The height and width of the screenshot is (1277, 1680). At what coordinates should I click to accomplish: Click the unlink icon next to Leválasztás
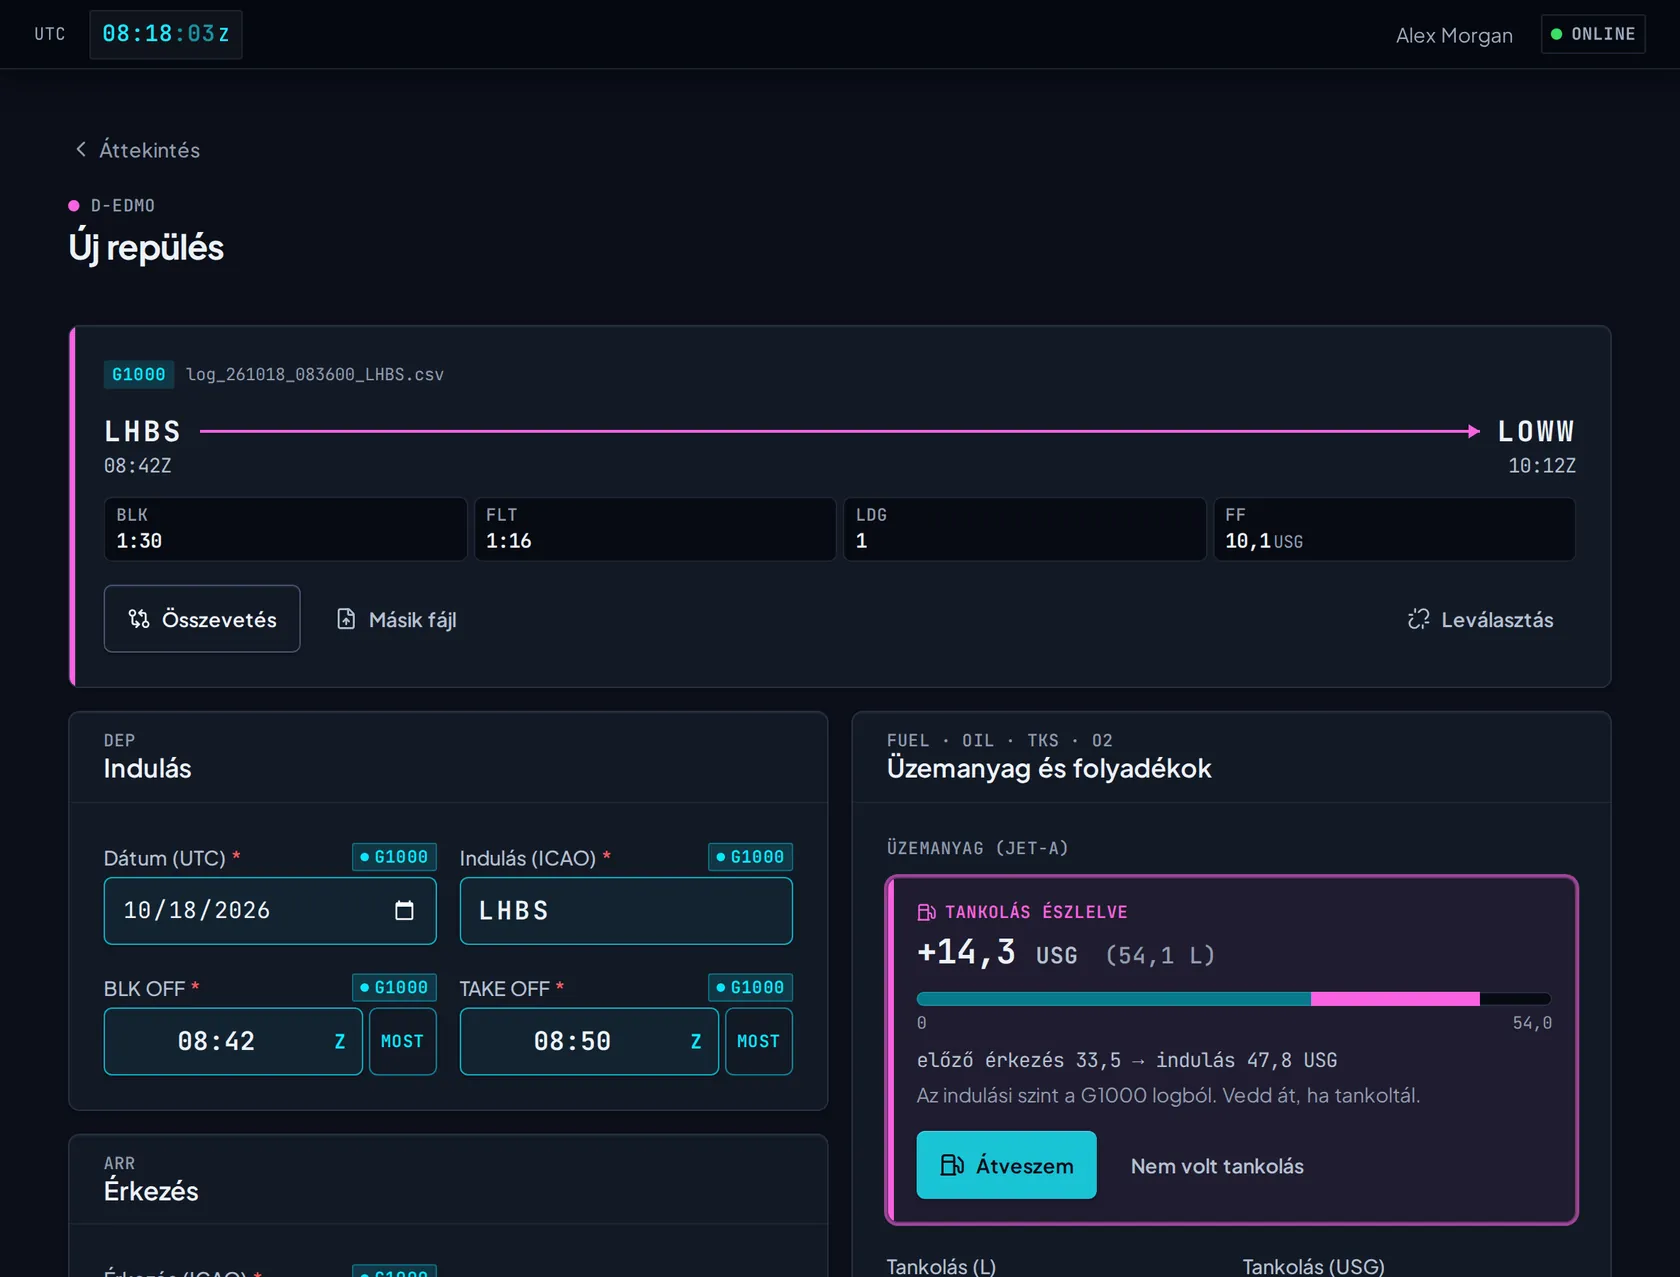tap(1418, 619)
